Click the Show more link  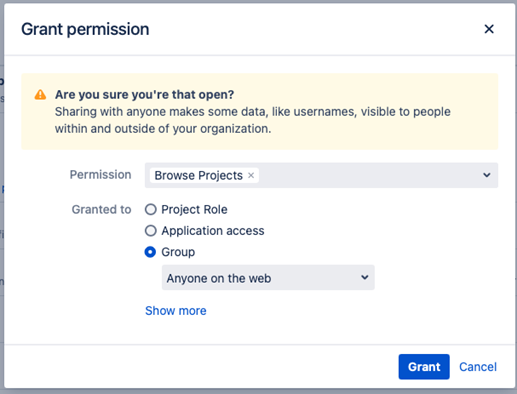click(176, 311)
